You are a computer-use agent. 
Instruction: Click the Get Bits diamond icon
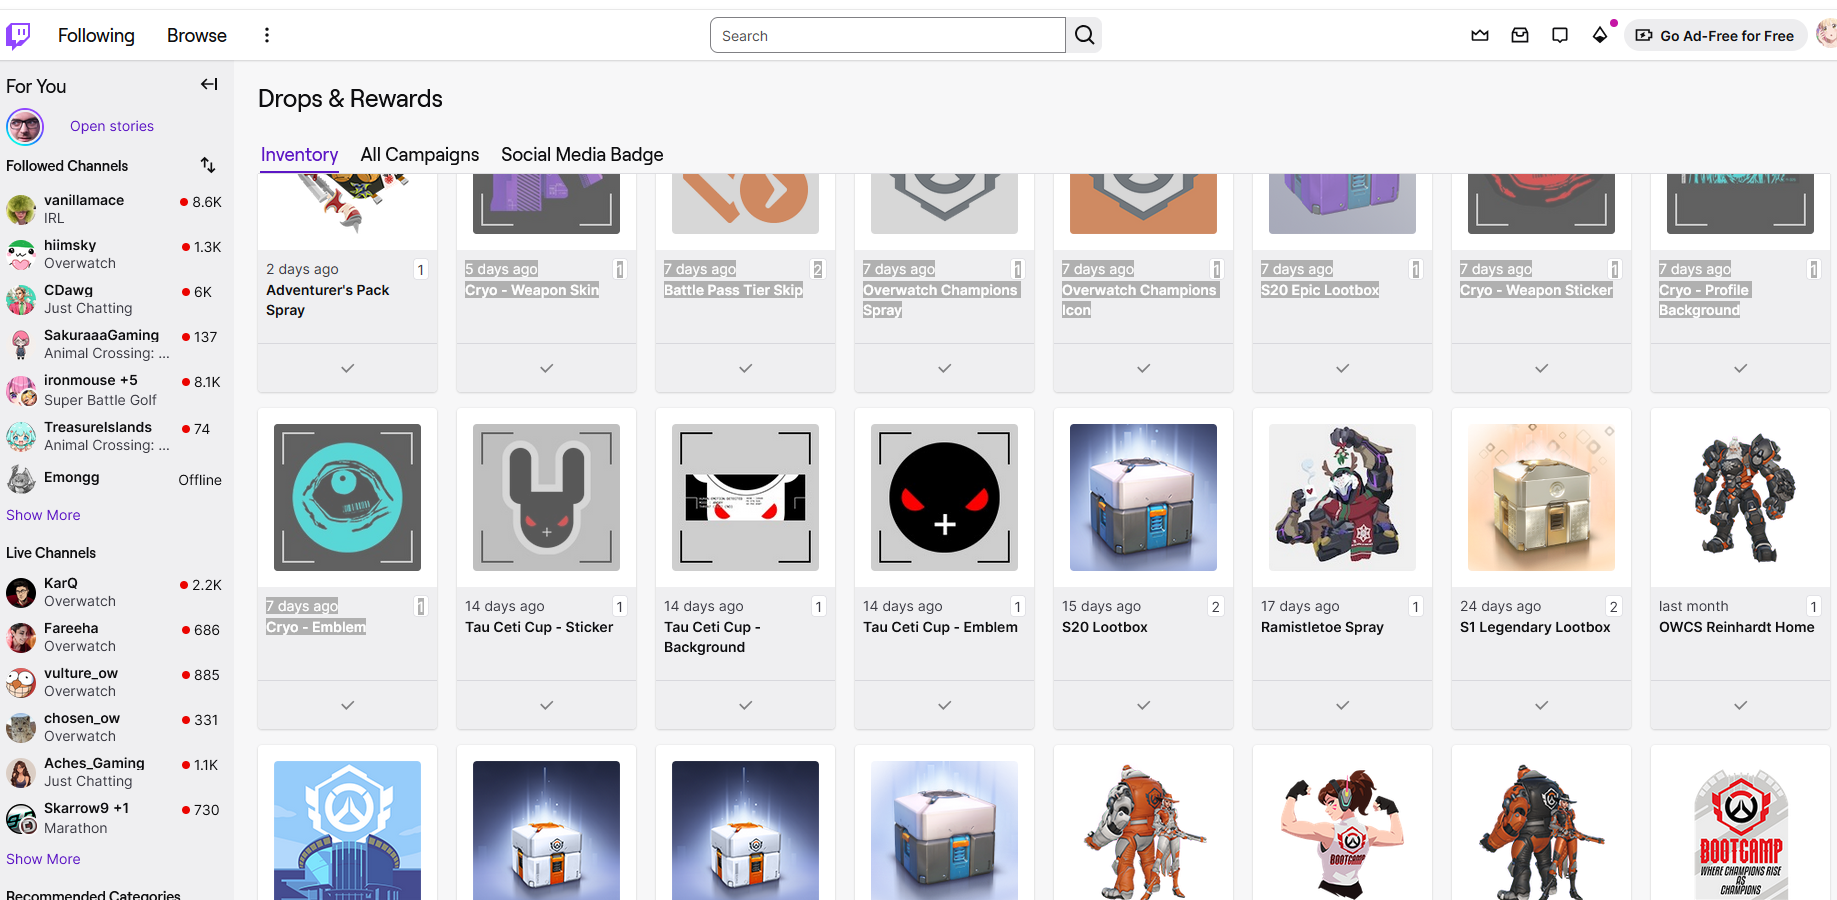coord(1600,36)
